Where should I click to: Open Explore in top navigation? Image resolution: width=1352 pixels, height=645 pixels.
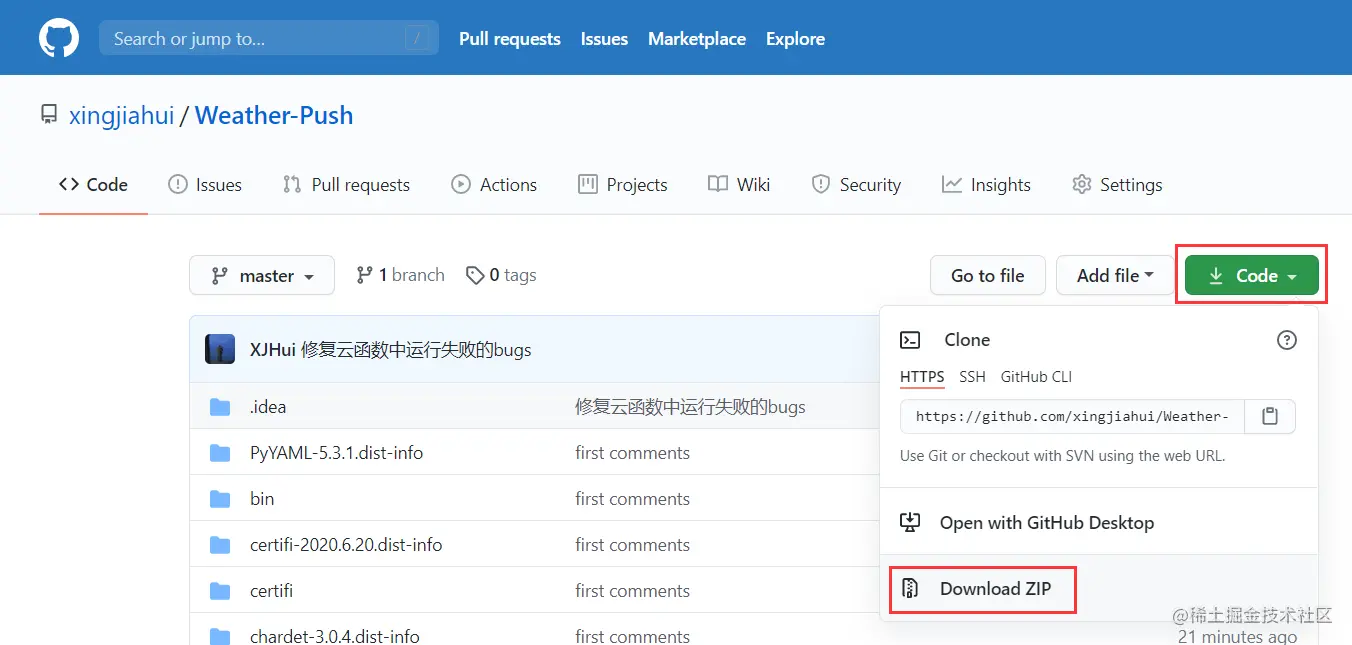coord(795,39)
